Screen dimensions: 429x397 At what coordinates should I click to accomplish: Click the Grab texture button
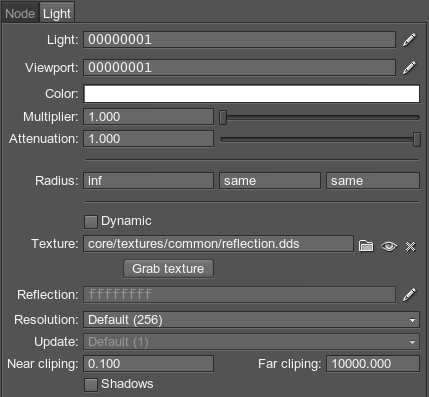(x=168, y=269)
